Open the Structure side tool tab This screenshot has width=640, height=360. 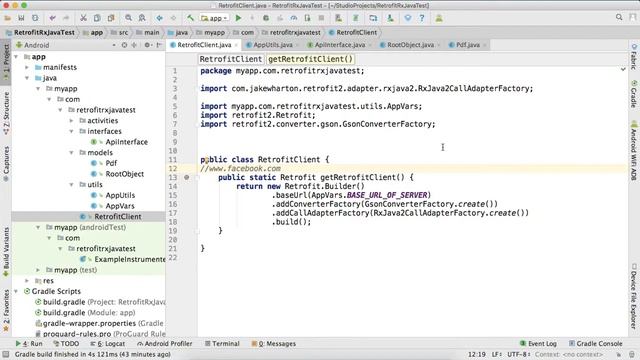pyautogui.click(x=6, y=113)
